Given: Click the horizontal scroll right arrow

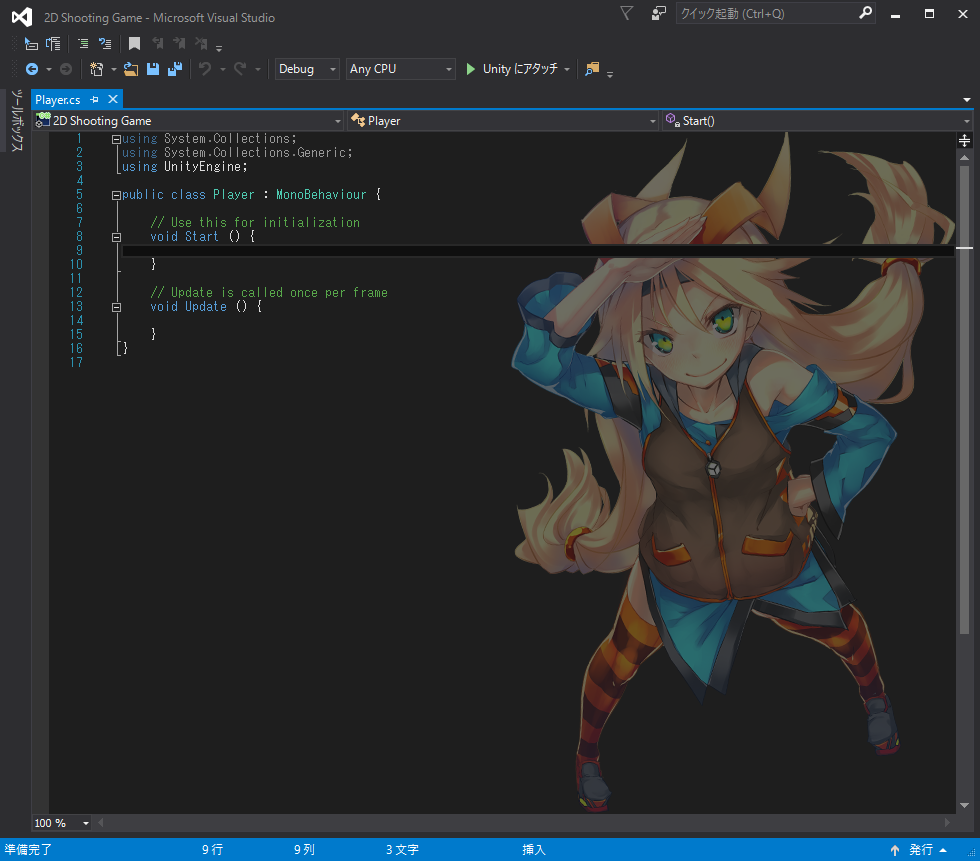Looking at the screenshot, I should (948, 823).
